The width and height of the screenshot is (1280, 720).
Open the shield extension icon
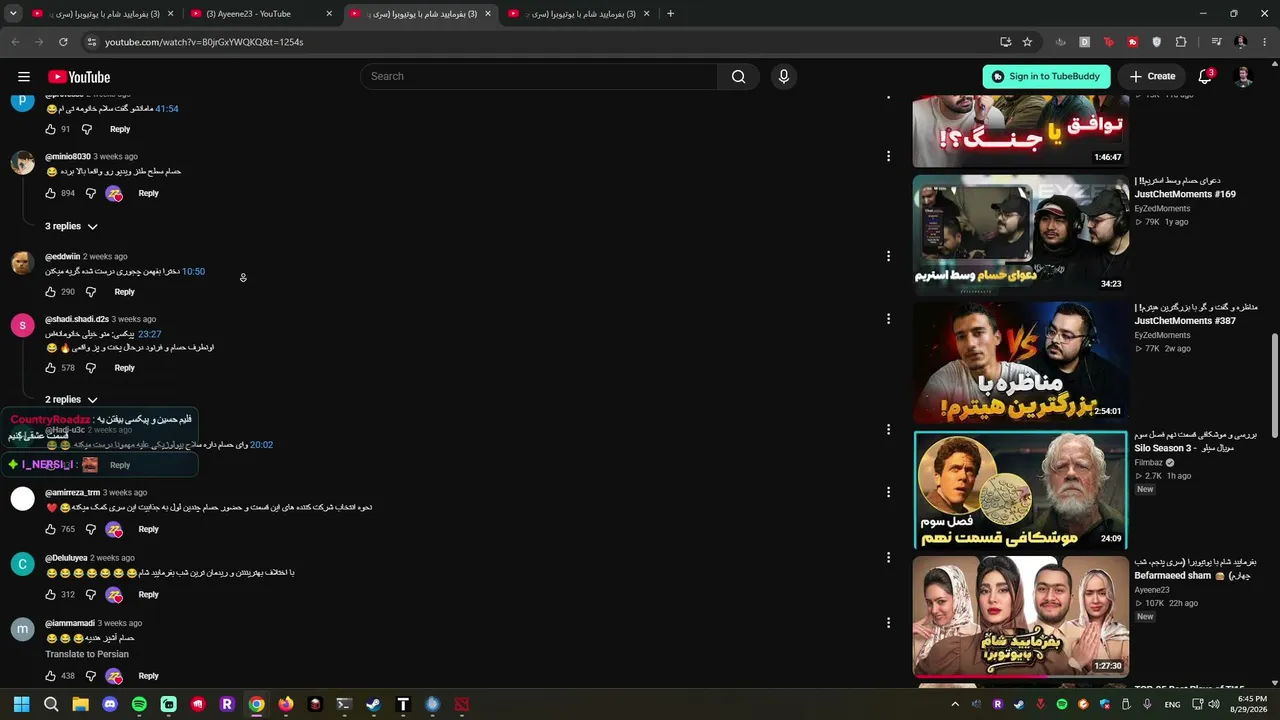click(1157, 42)
